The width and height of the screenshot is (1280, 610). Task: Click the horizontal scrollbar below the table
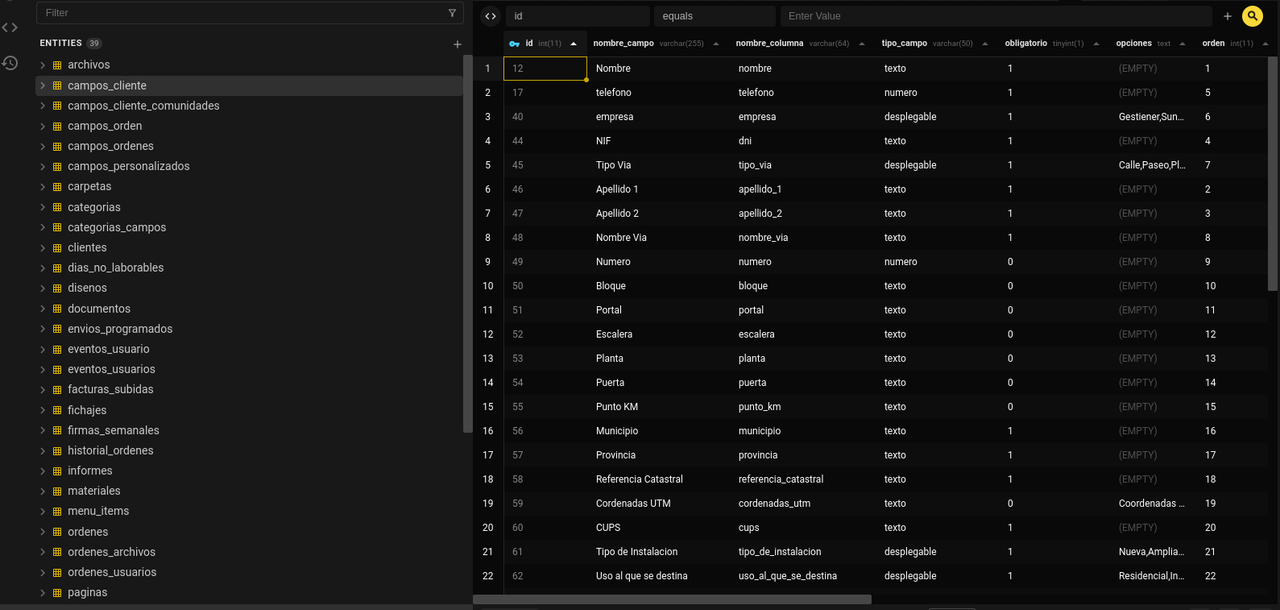coord(672,600)
